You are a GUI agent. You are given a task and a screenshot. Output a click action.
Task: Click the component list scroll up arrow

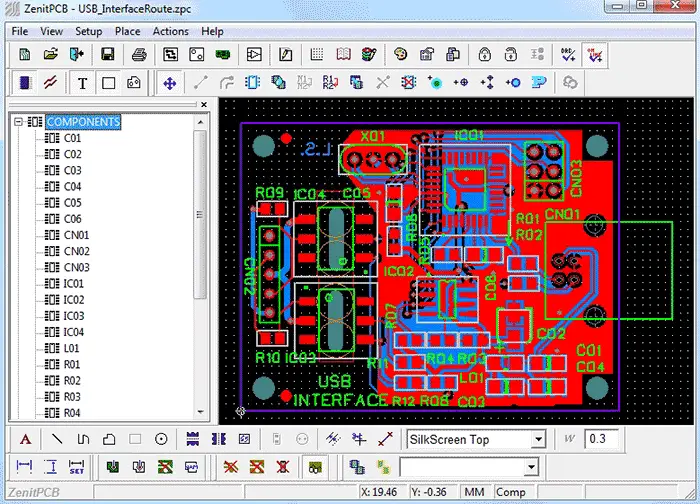click(x=200, y=122)
